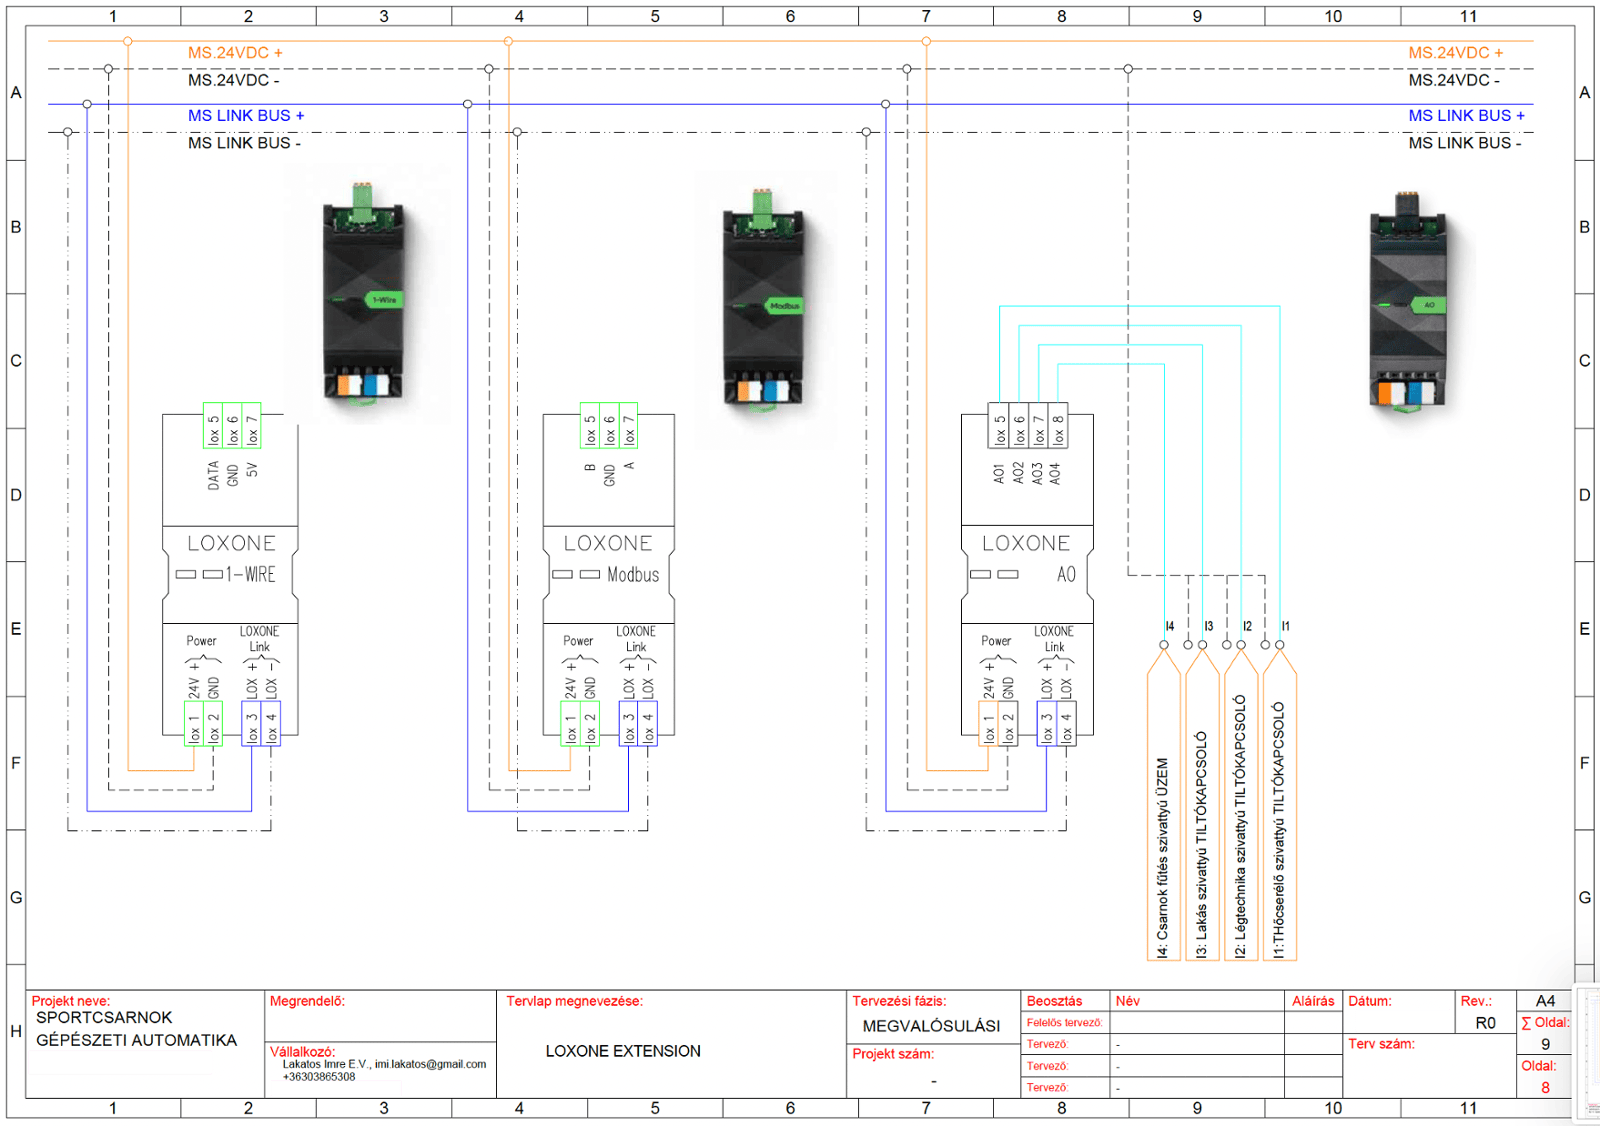
Task: Click the MEGVALÓSULÁSI design phase text
Action: click(931, 1026)
